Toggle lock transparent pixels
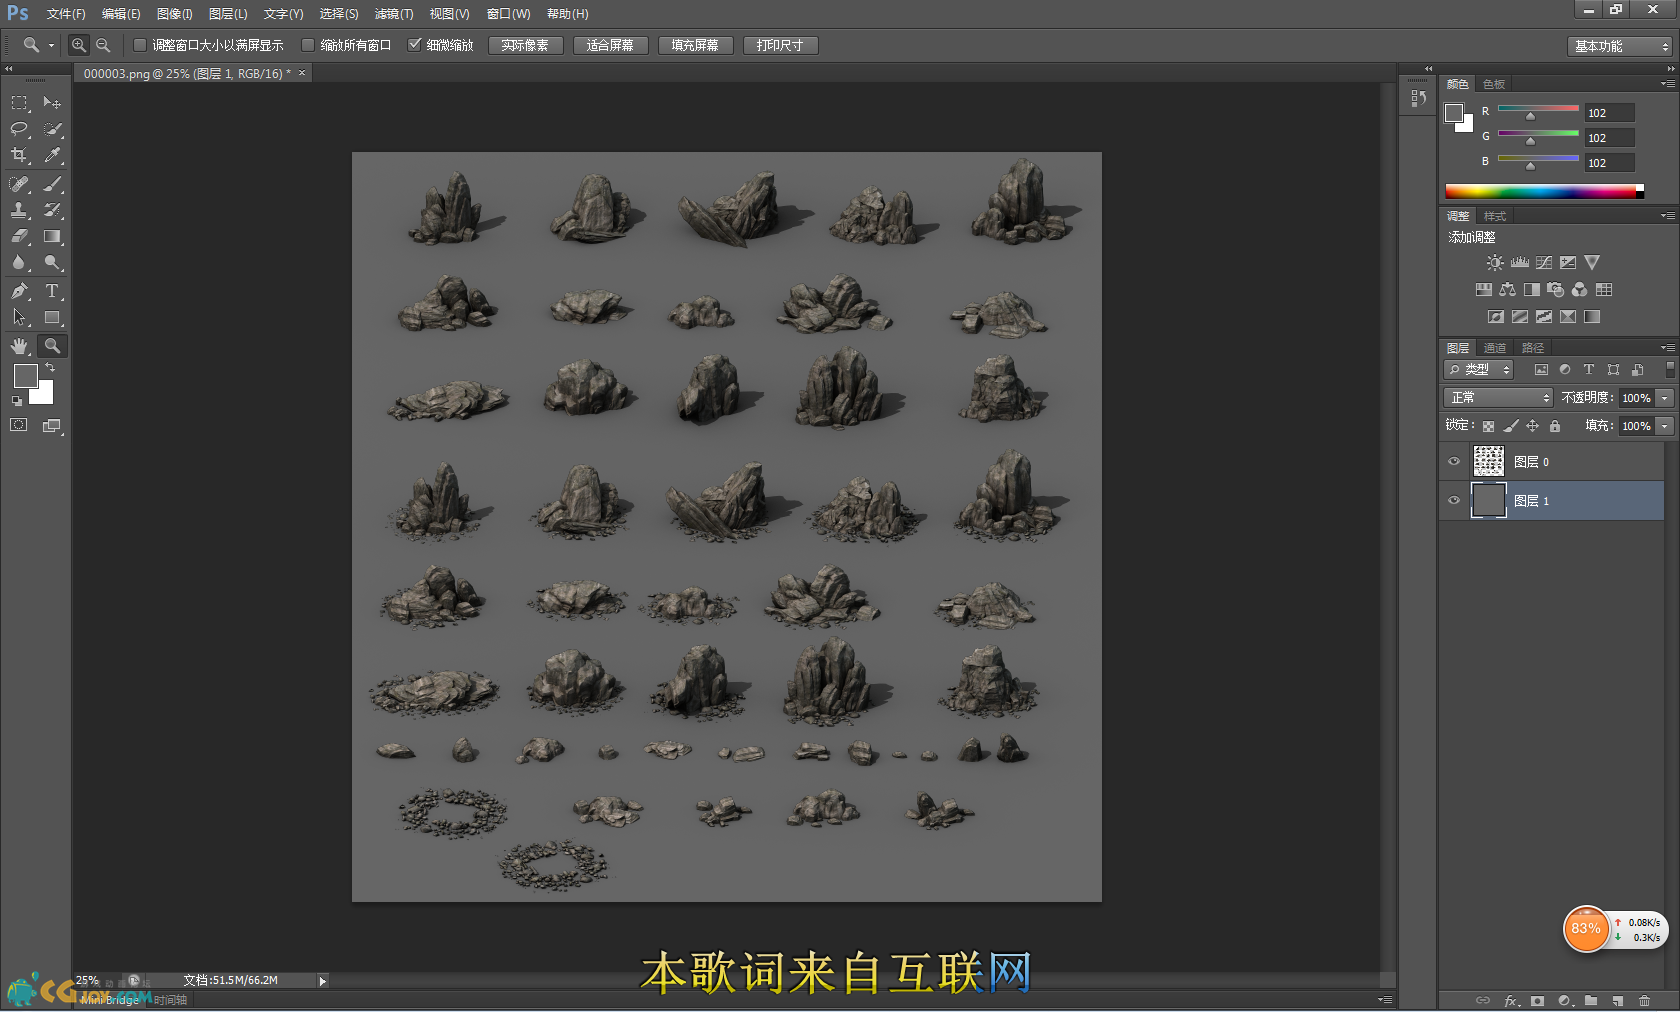Image resolution: width=1680 pixels, height=1012 pixels. coord(1488,426)
